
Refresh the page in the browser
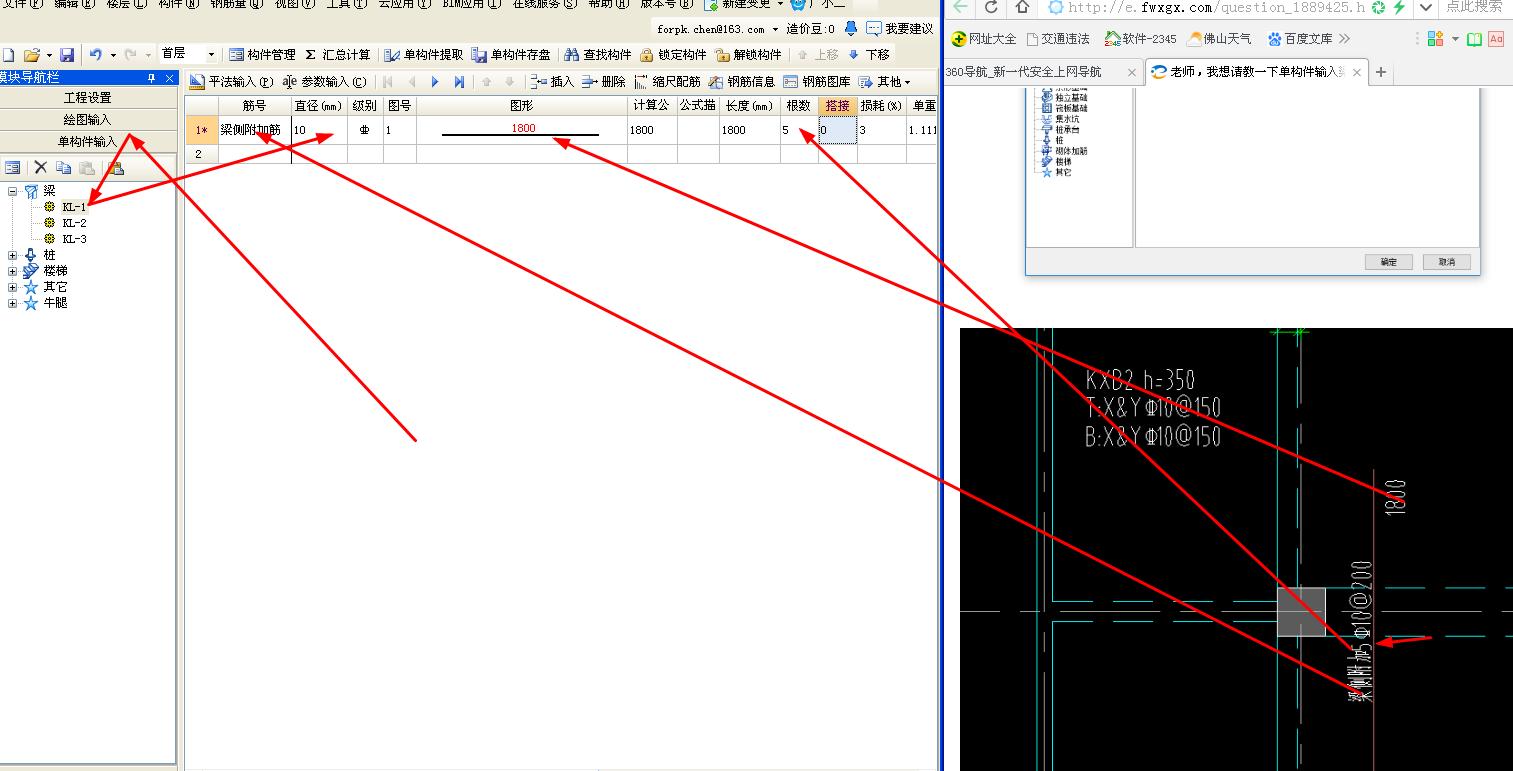coord(991,7)
